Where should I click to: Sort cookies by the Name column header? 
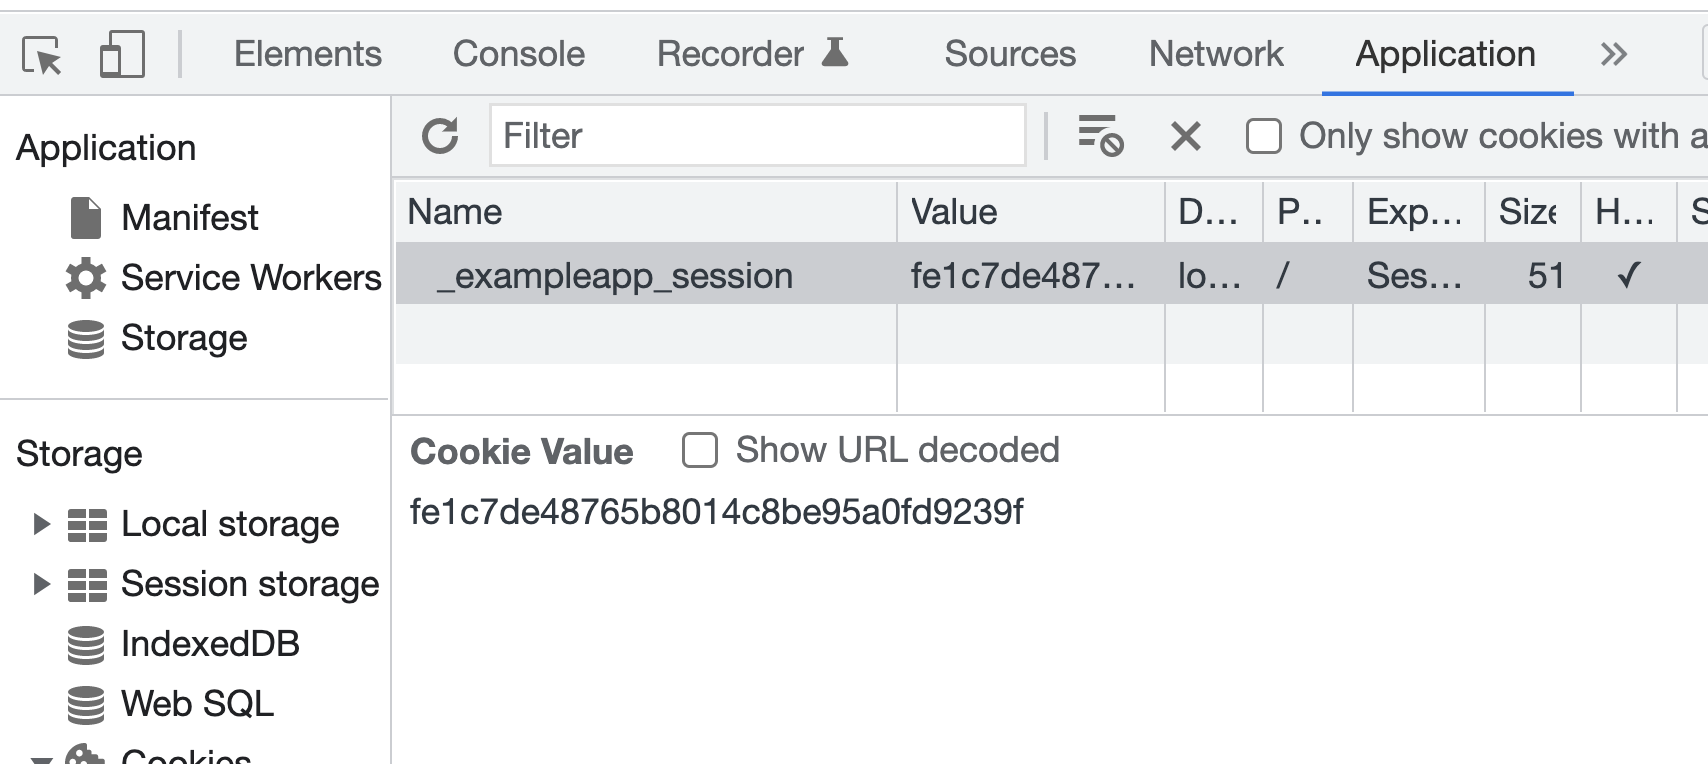pos(455,212)
